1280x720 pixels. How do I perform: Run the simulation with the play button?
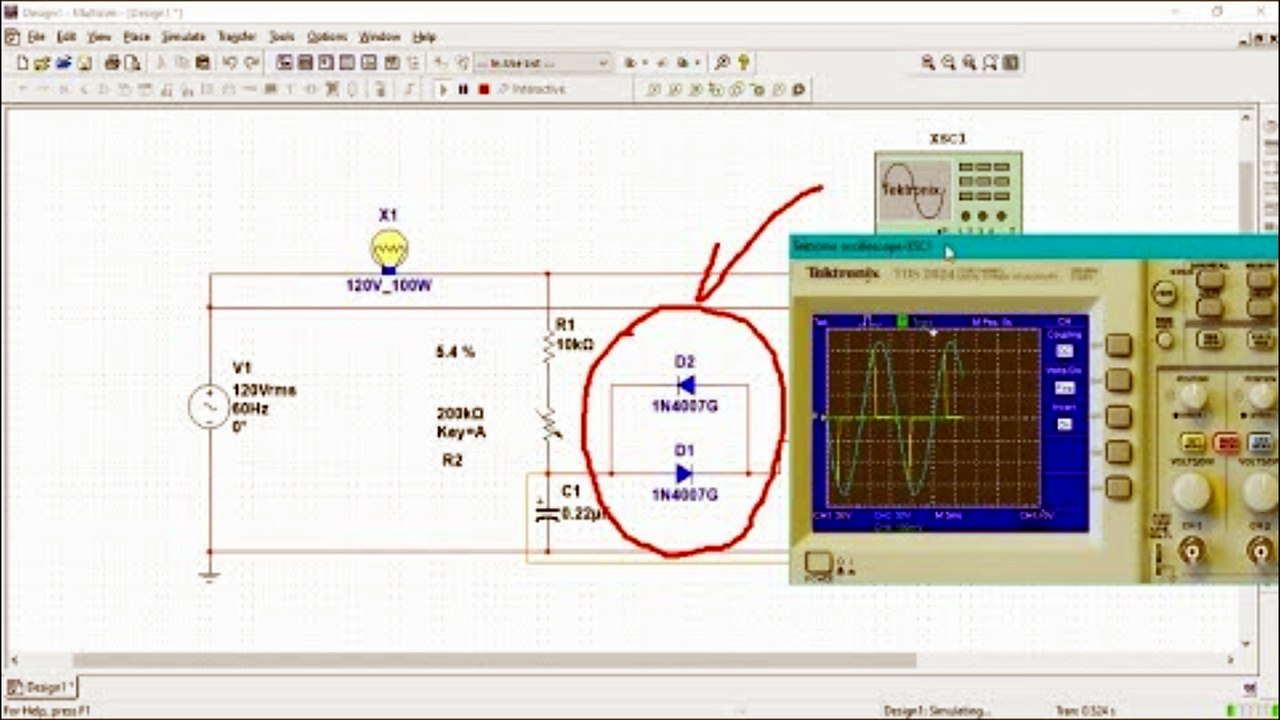coord(443,90)
